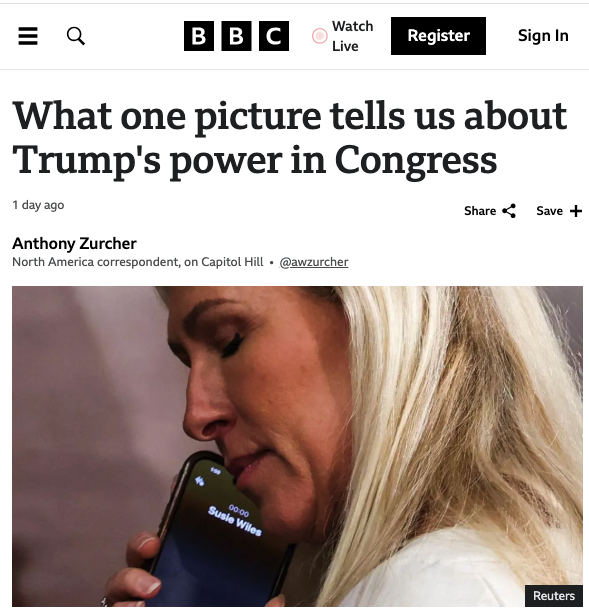Click the author name Anthony Zurcher
The width and height of the screenshot is (589, 615).
(75, 244)
